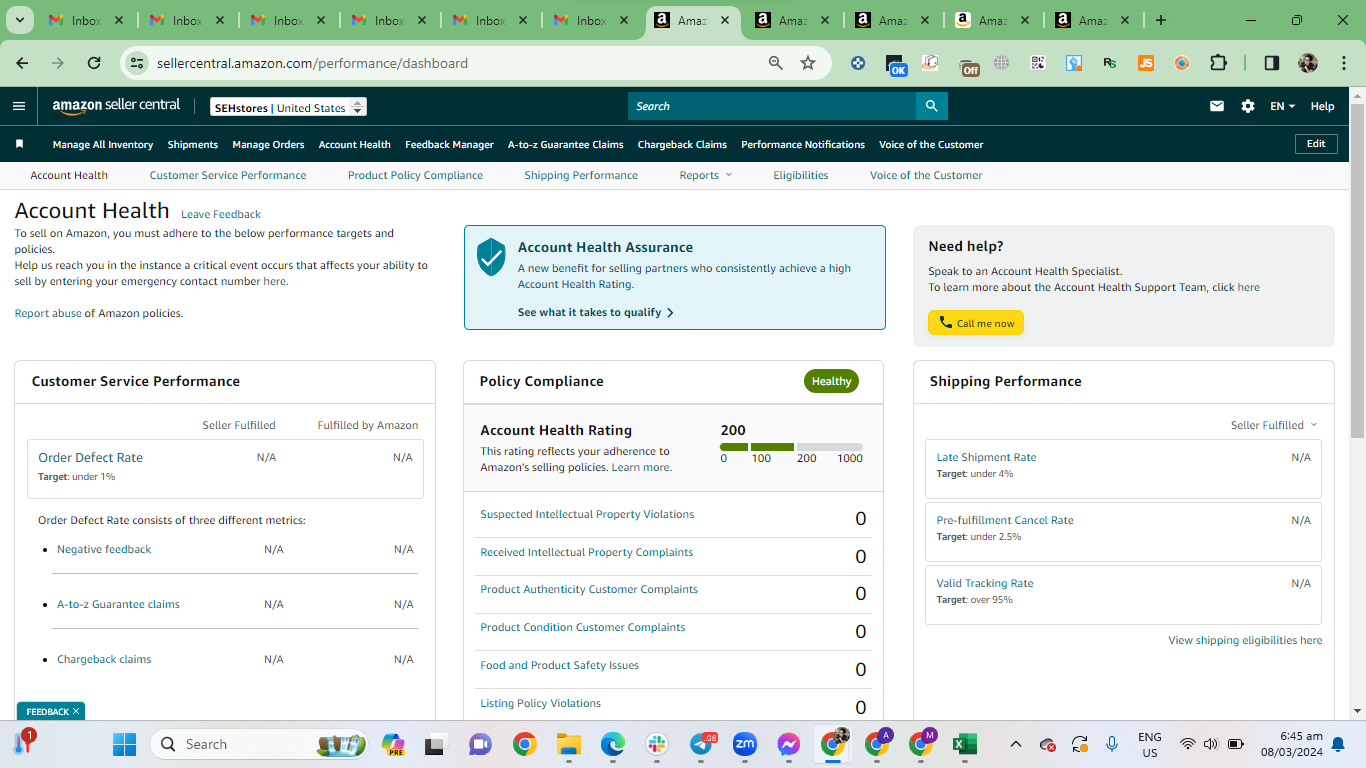Open Seller Central settings gear

[x=1248, y=106]
